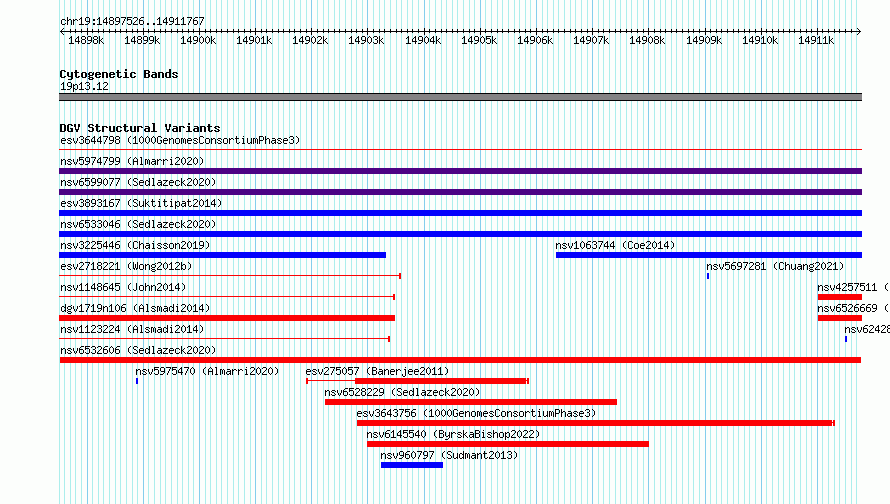Image resolution: width=890 pixels, height=504 pixels.
Task: Open the nsv6599077 (Sedlazeck2020) variant label
Action: 138,182
